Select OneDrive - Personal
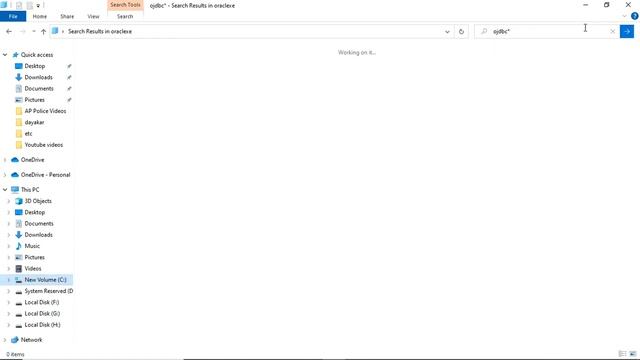 [x=45, y=175]
